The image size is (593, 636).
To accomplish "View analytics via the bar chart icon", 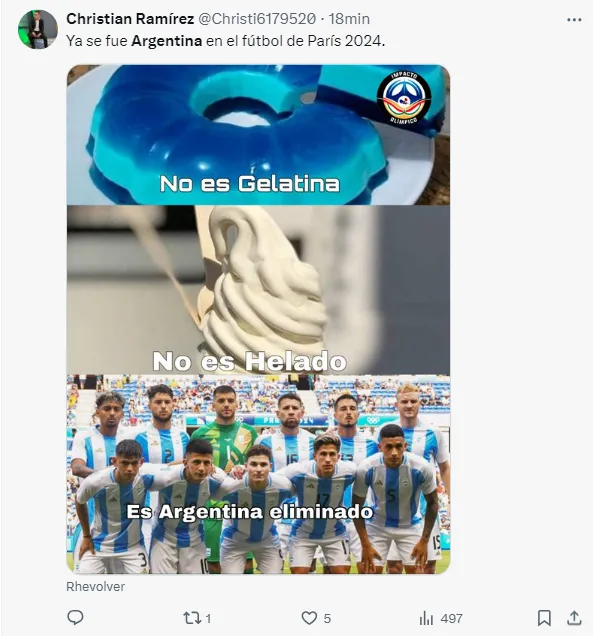I will click(x=426, y=619).
